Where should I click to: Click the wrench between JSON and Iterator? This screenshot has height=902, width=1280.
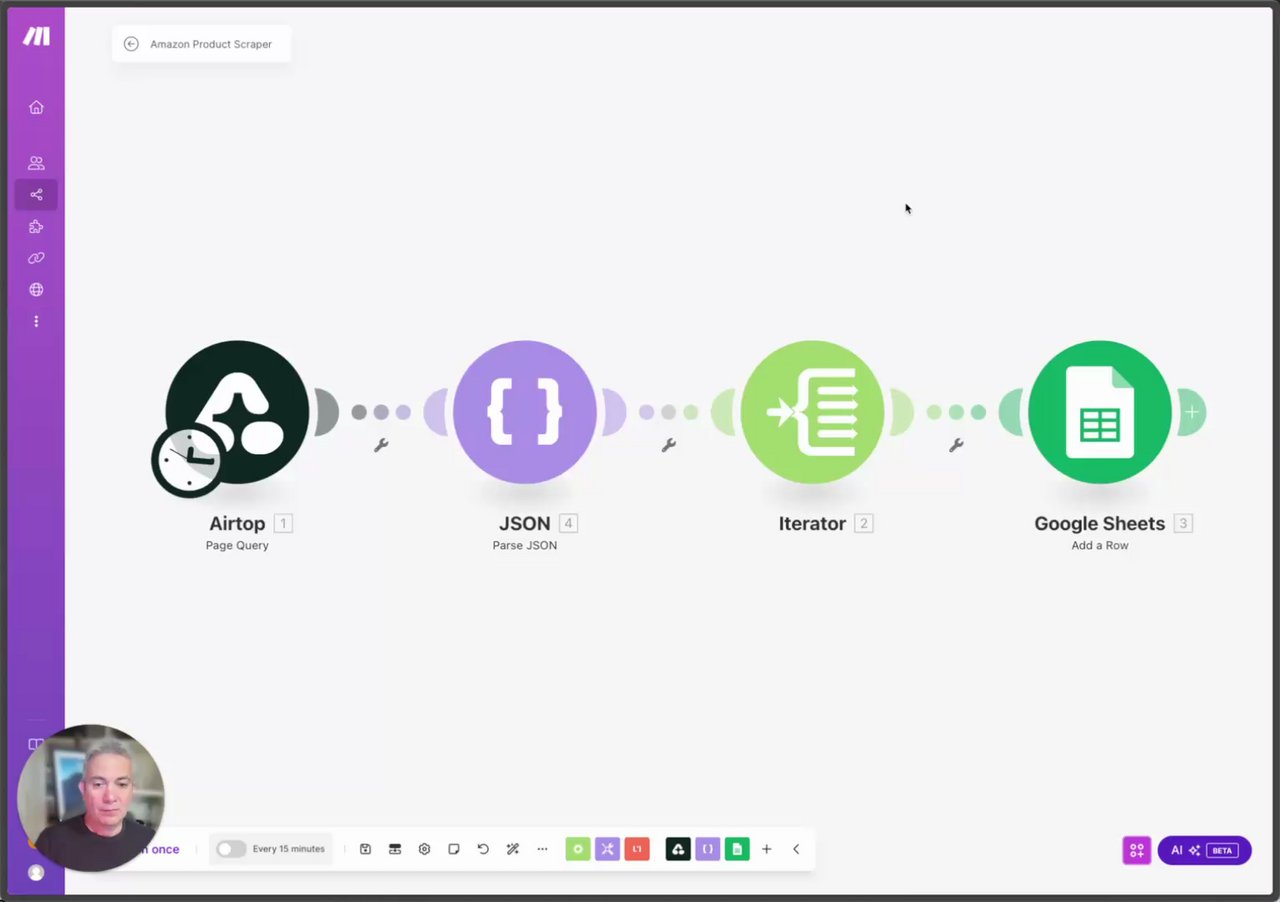pyautogui.click(x=669, y=445)
